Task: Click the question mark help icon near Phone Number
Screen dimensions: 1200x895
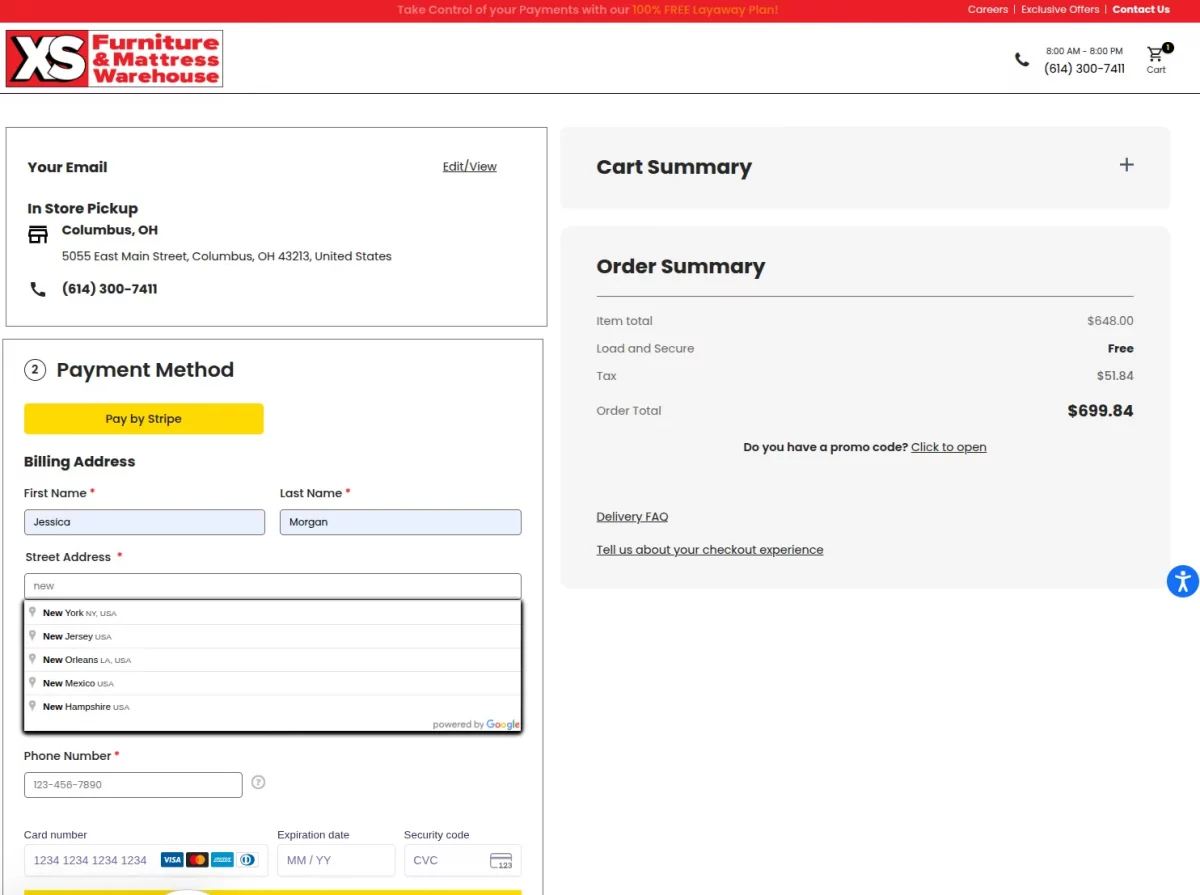Action: pos(258,782)
